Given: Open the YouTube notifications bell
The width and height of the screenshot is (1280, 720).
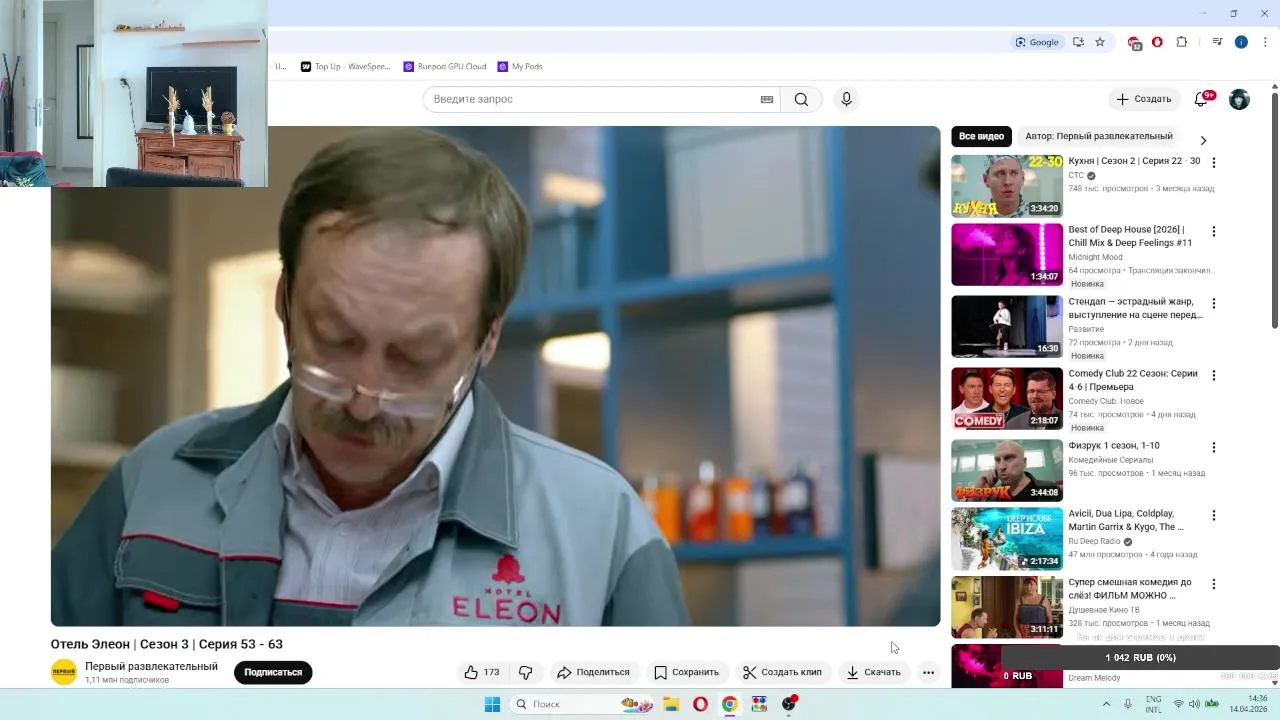Looking at the screenshot, I should coord(1202,99).
